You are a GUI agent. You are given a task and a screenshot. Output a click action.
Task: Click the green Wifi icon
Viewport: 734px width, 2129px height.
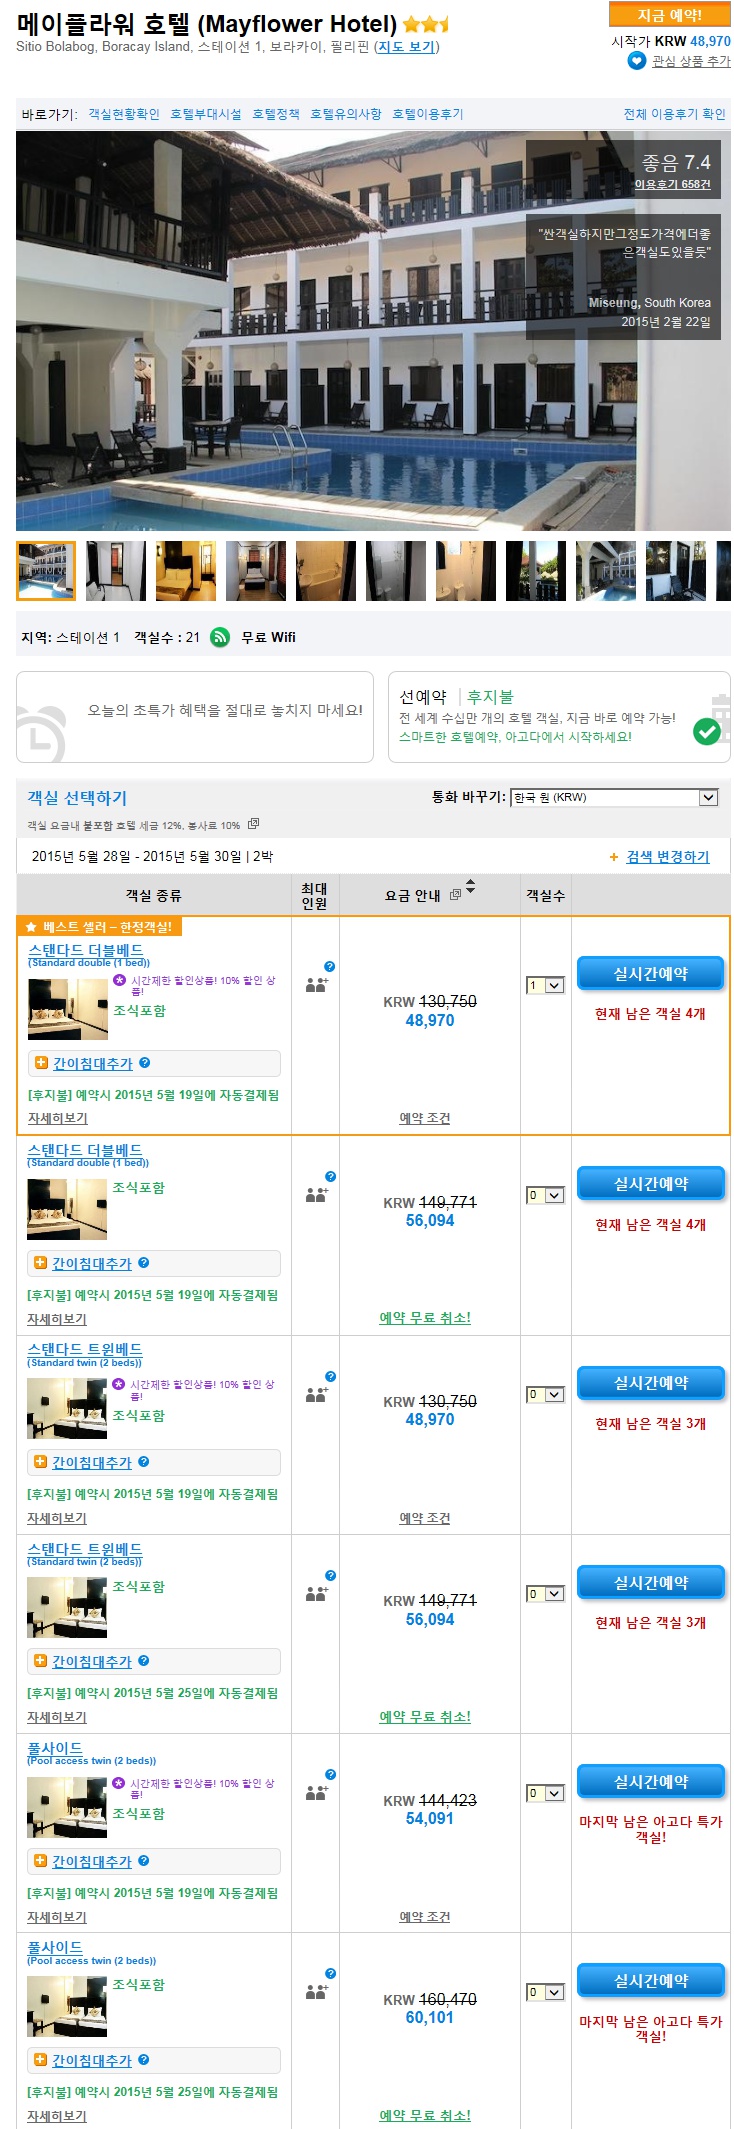(x=220, y=637)
